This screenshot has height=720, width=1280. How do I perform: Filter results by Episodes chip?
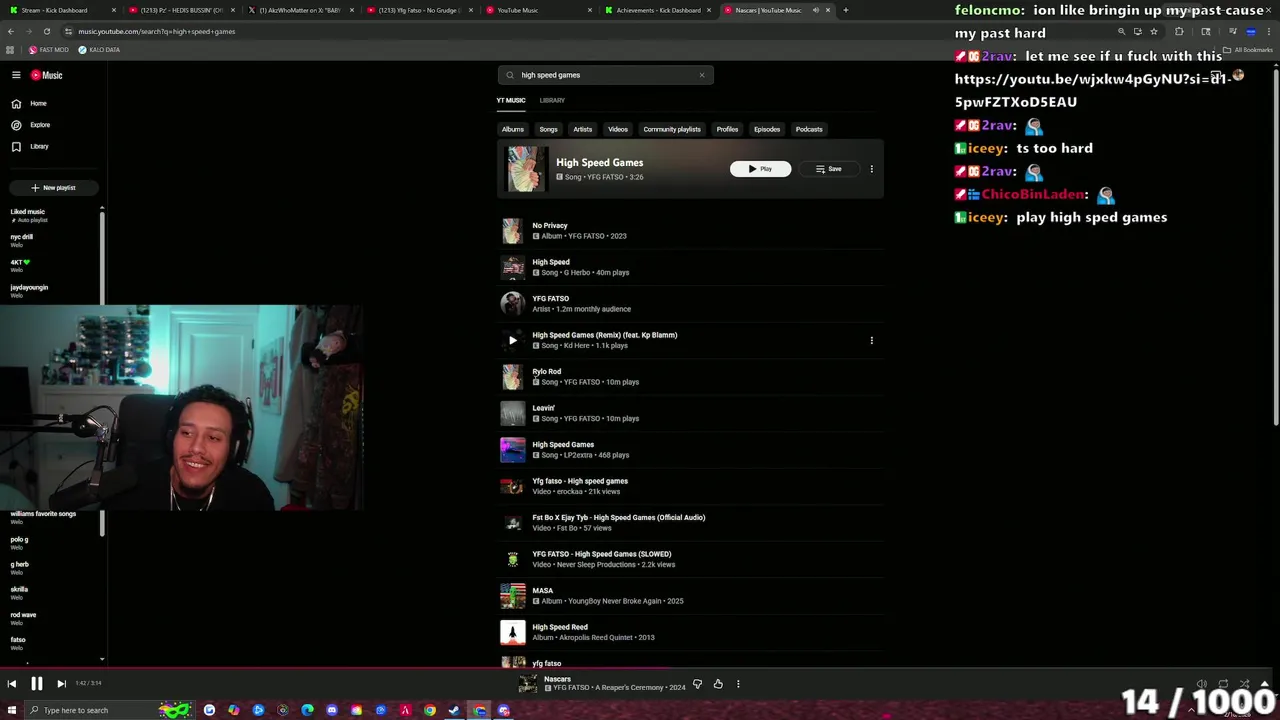[x=767, y=129]
